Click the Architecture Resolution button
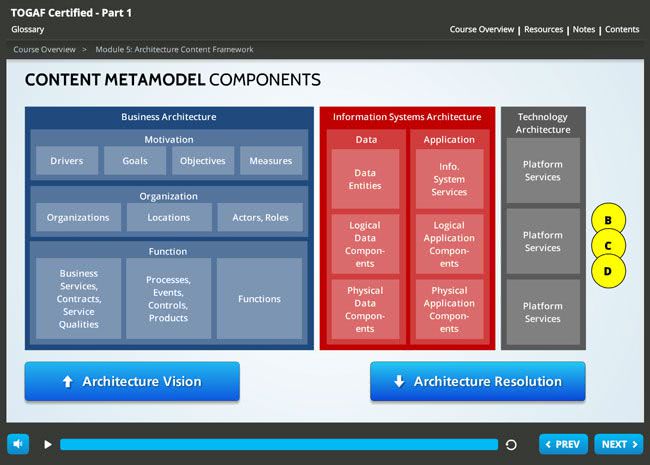 coord(478,381)
